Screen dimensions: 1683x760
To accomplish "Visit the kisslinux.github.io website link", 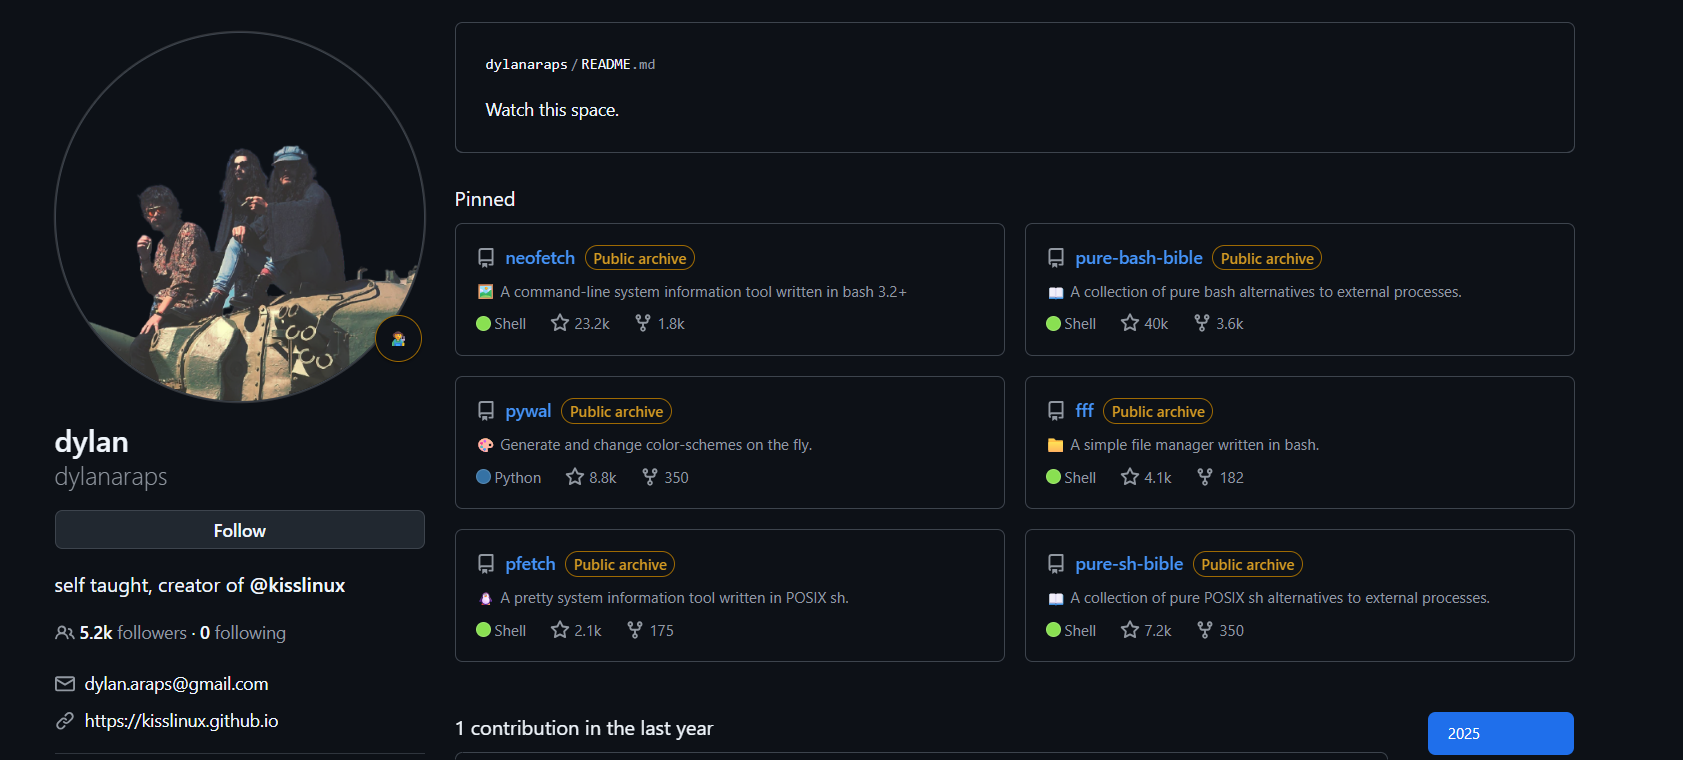I will tap(181, 721).
